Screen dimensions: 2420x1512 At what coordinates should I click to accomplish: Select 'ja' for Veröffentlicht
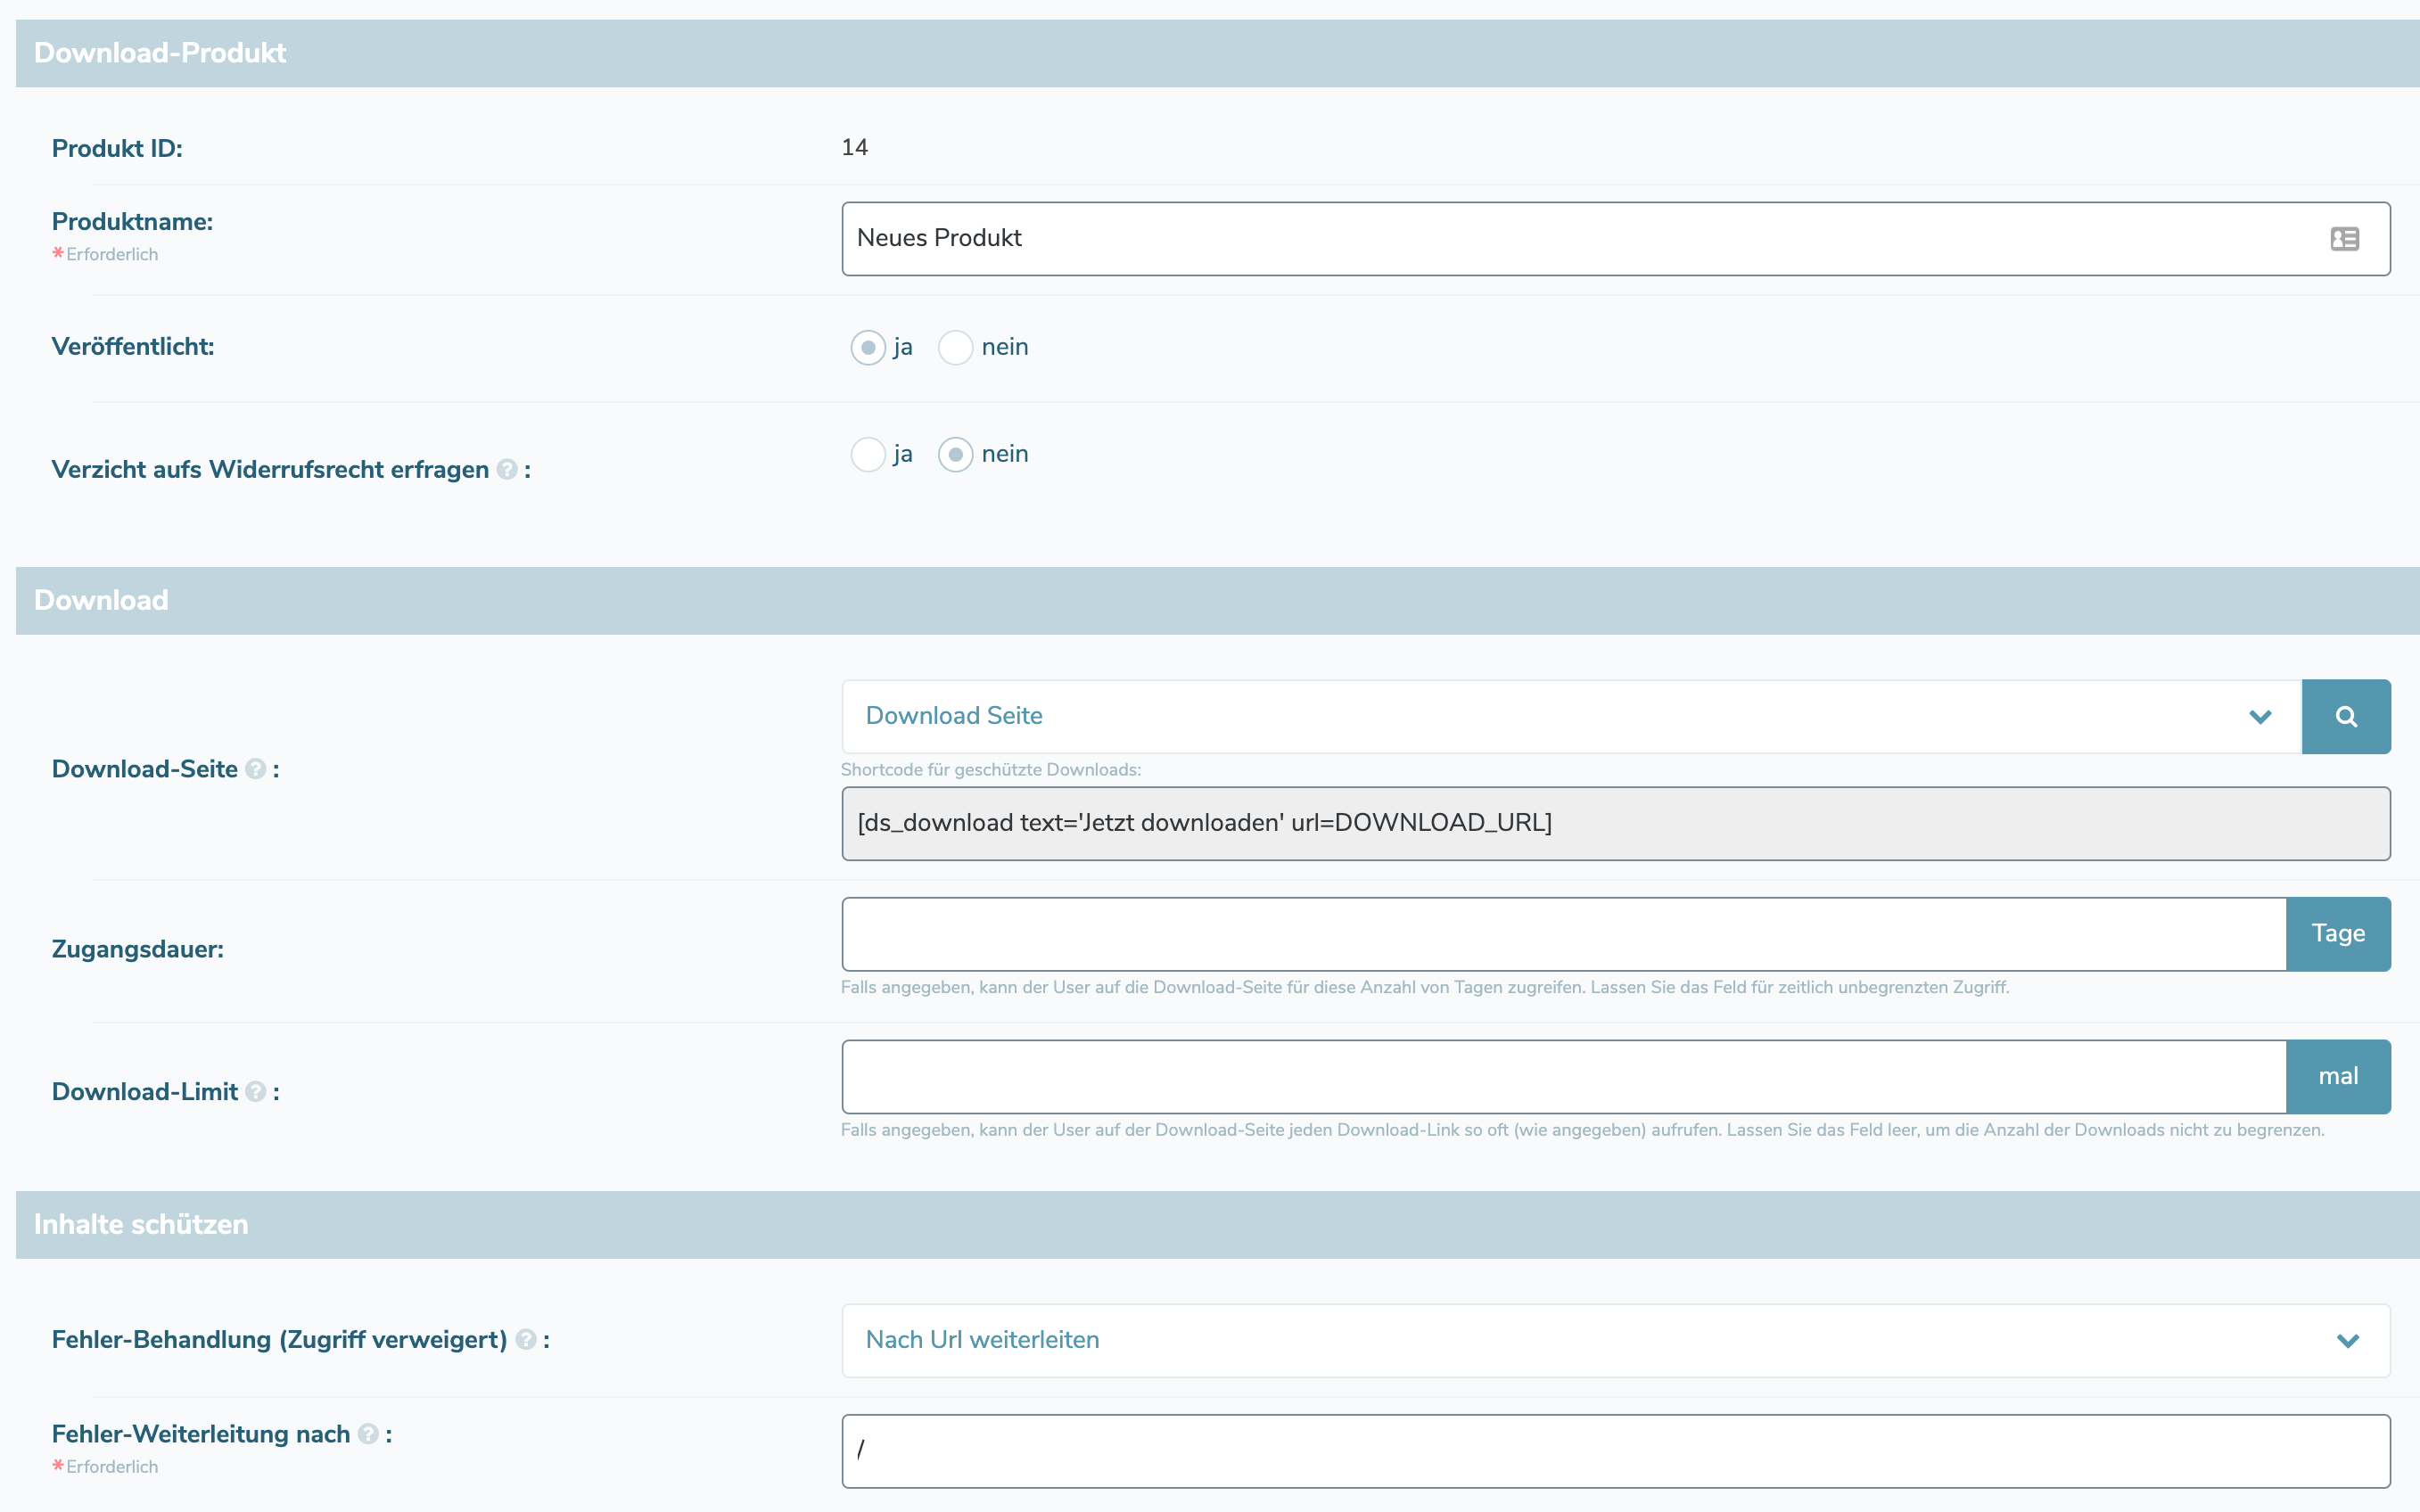868,347
